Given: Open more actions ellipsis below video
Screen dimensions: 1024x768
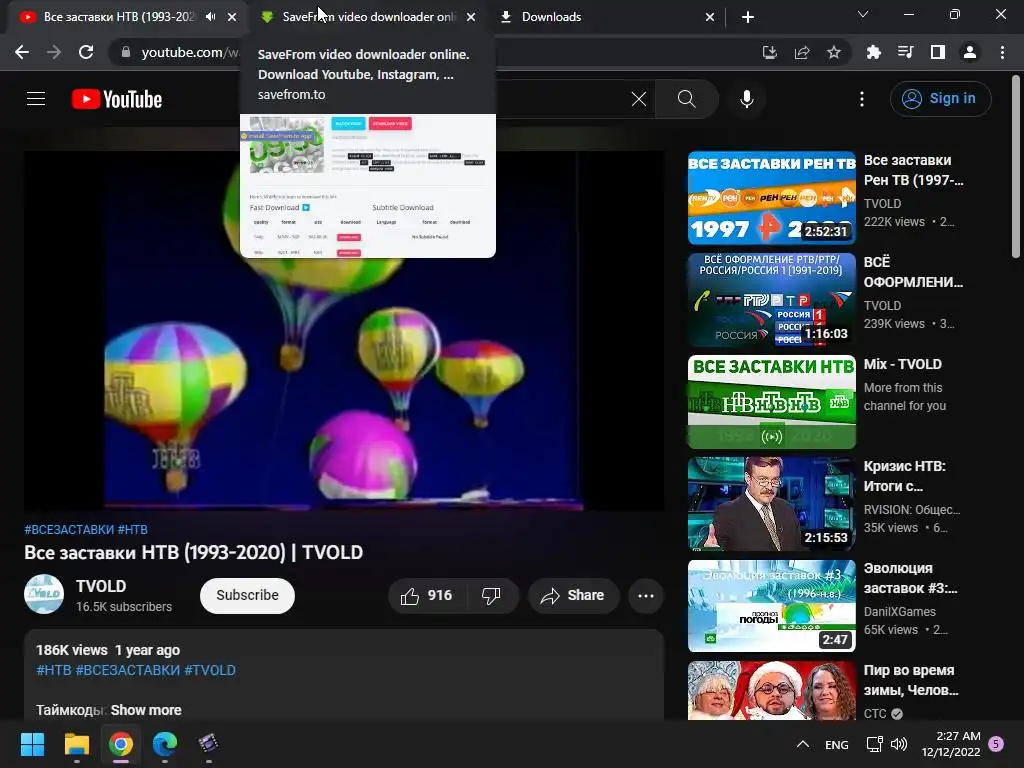Looking at the screenshot, I should (646, 596).
